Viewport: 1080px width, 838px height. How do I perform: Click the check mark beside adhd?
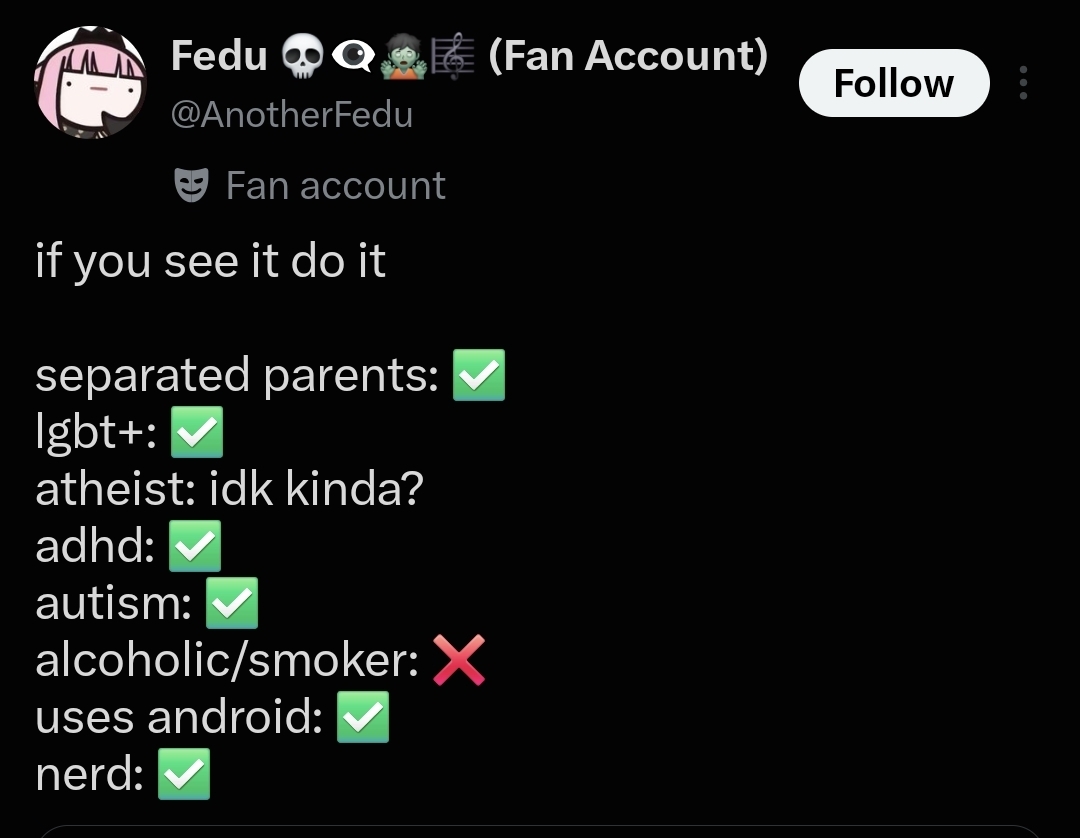click(195, 546)
